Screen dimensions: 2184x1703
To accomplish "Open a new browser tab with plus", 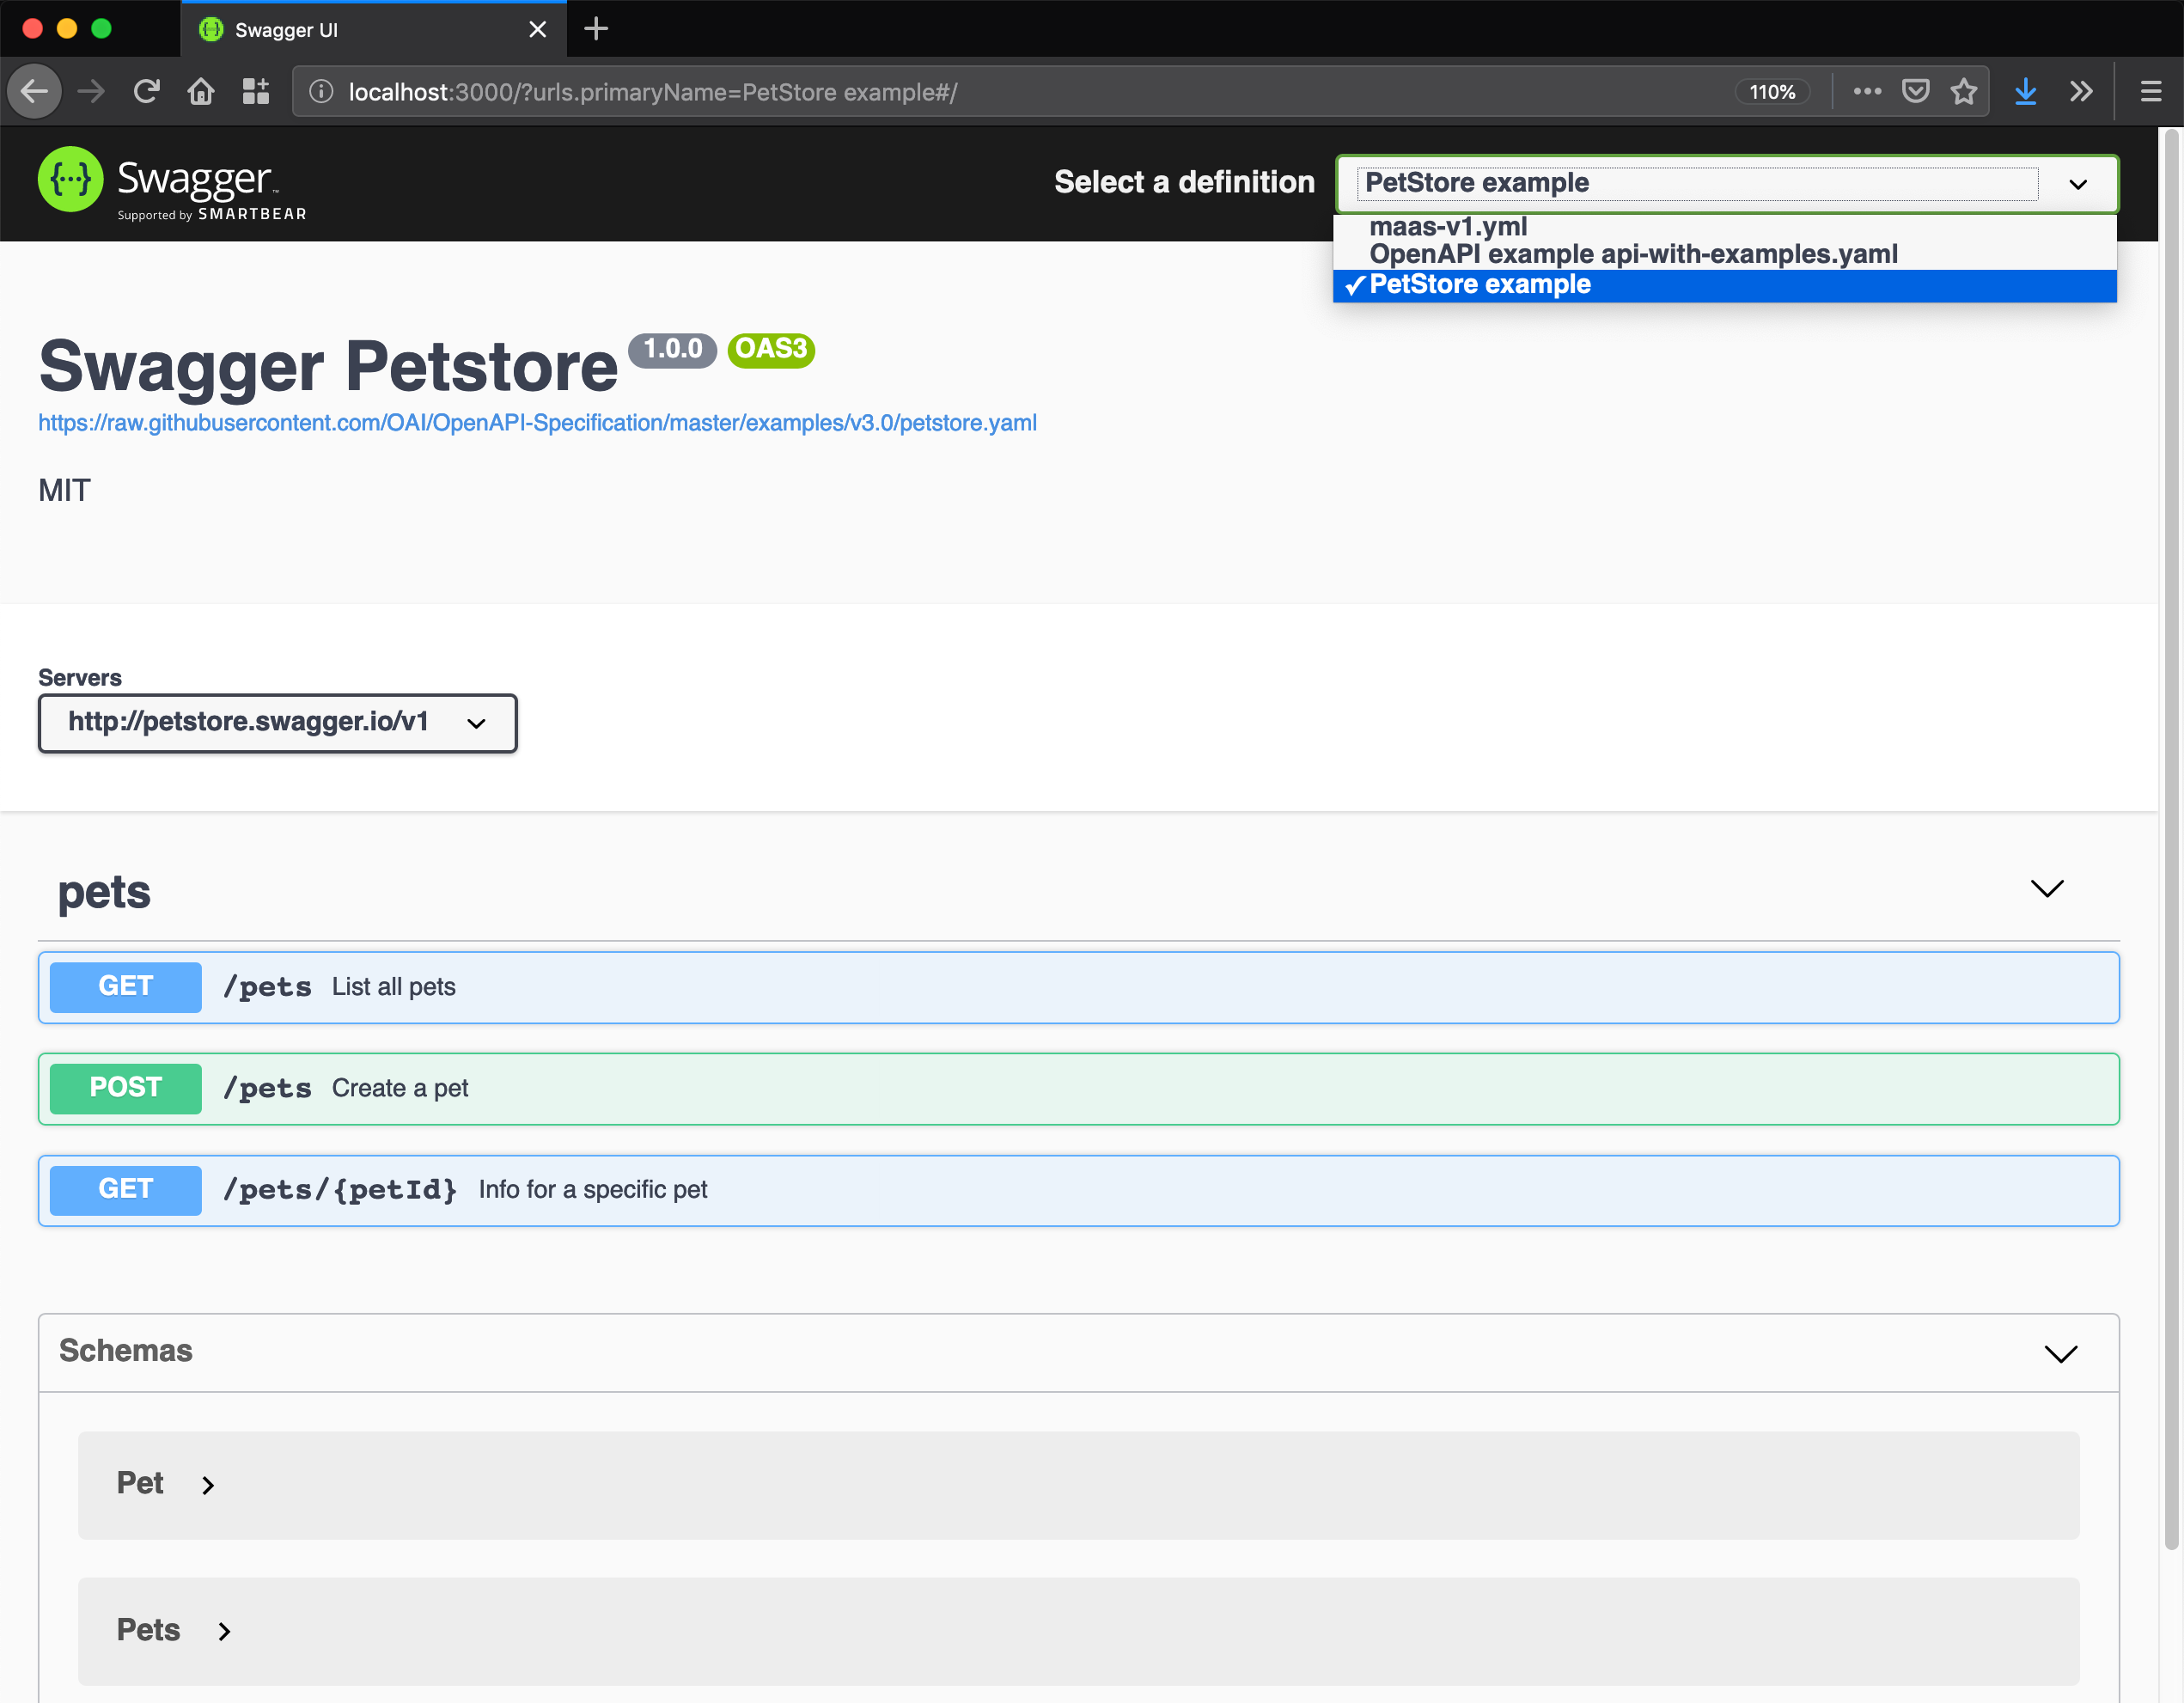I will pos(596,29).
